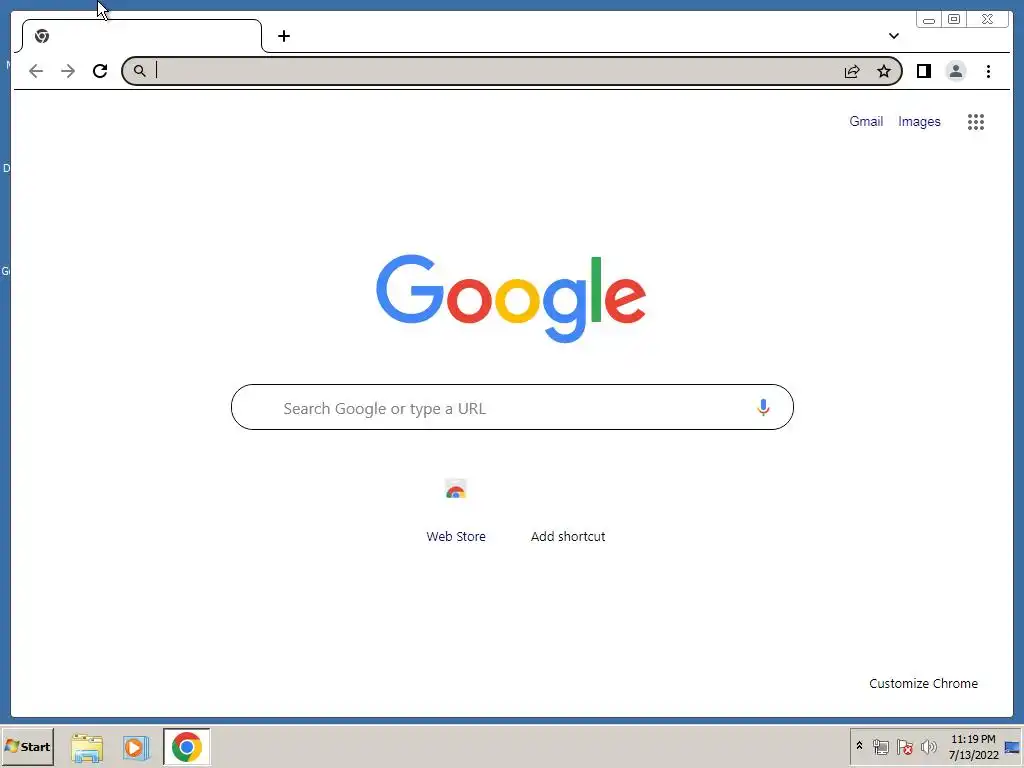The height and width of the screenshot is (768, 1024).
Task: Select the current New Tab tab
Action: (x=142, y=36)
